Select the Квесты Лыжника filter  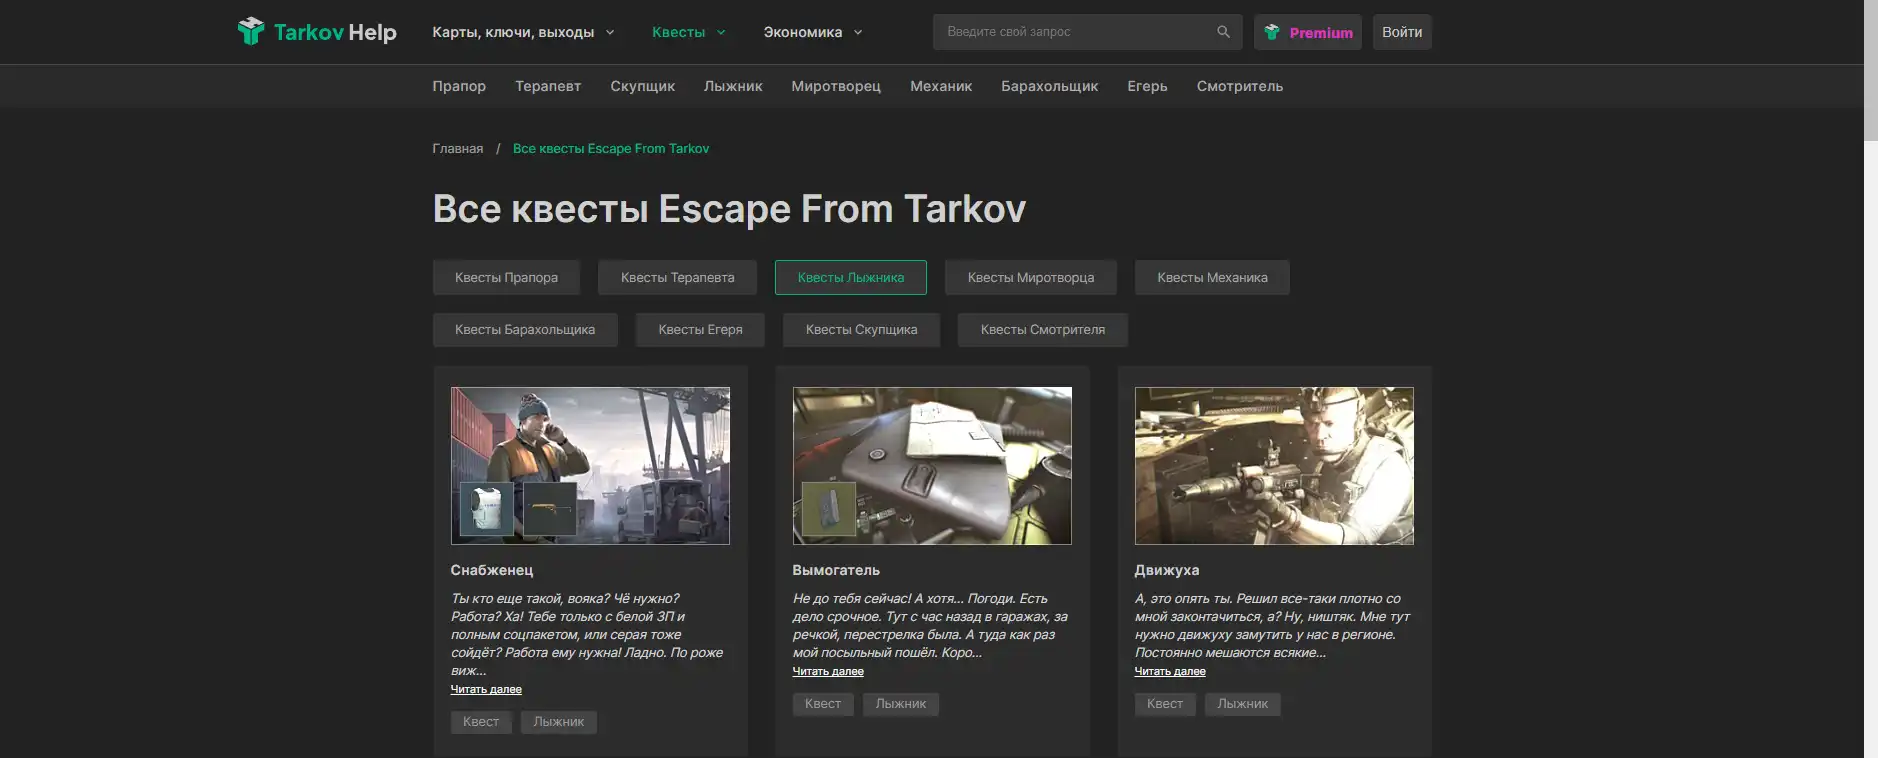pyautogui.click(x=850, y=278)
